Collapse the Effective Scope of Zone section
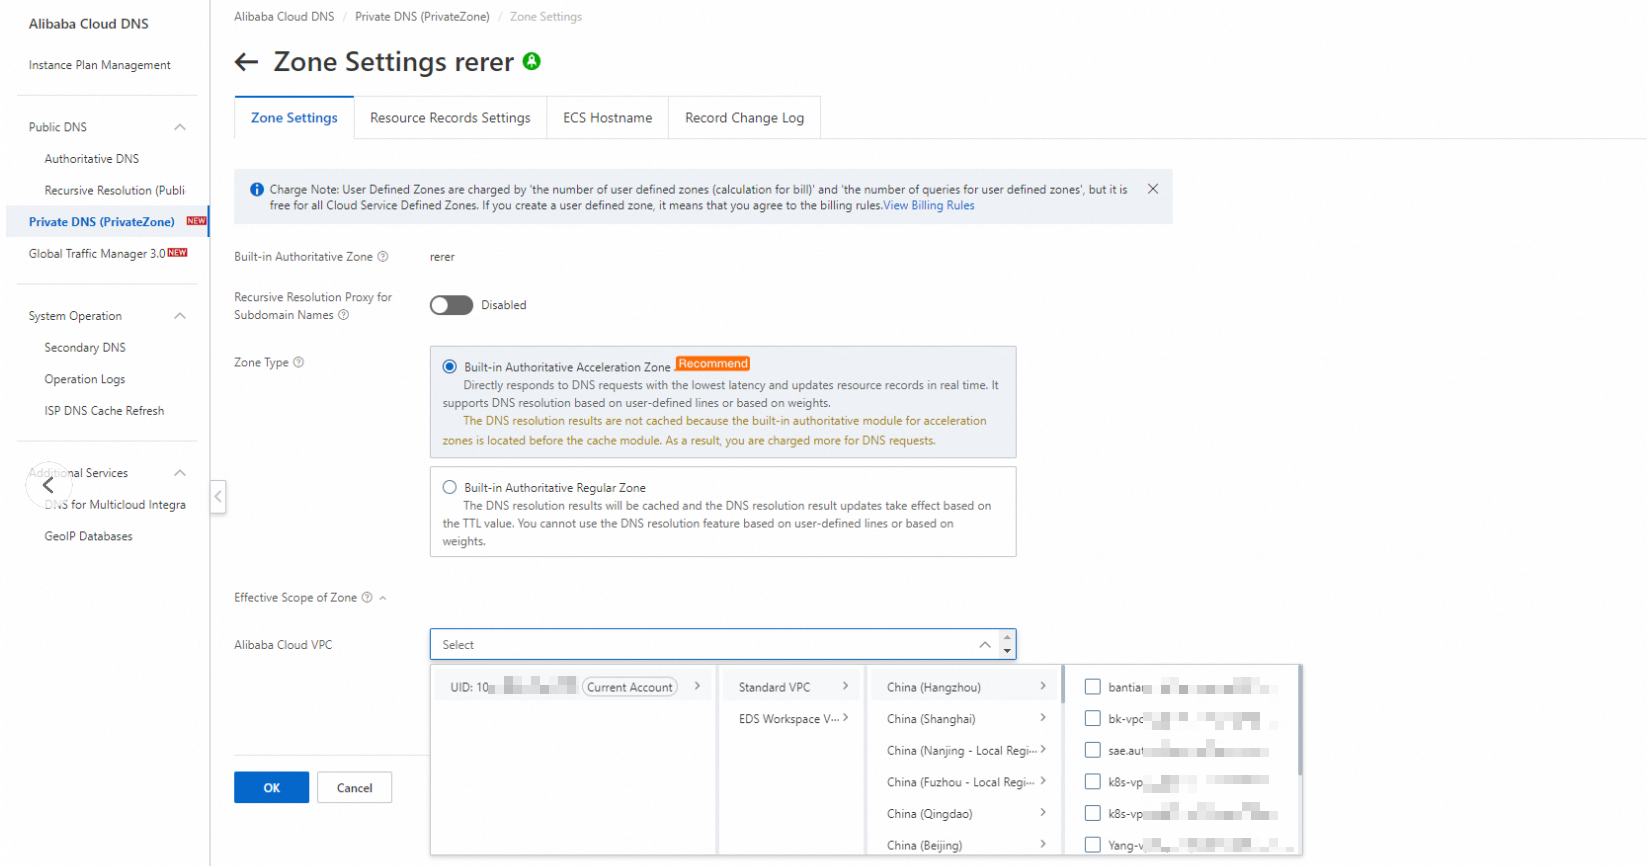Screen dimensions: 1647x866 pyautogui.click(x=383, y=598)
